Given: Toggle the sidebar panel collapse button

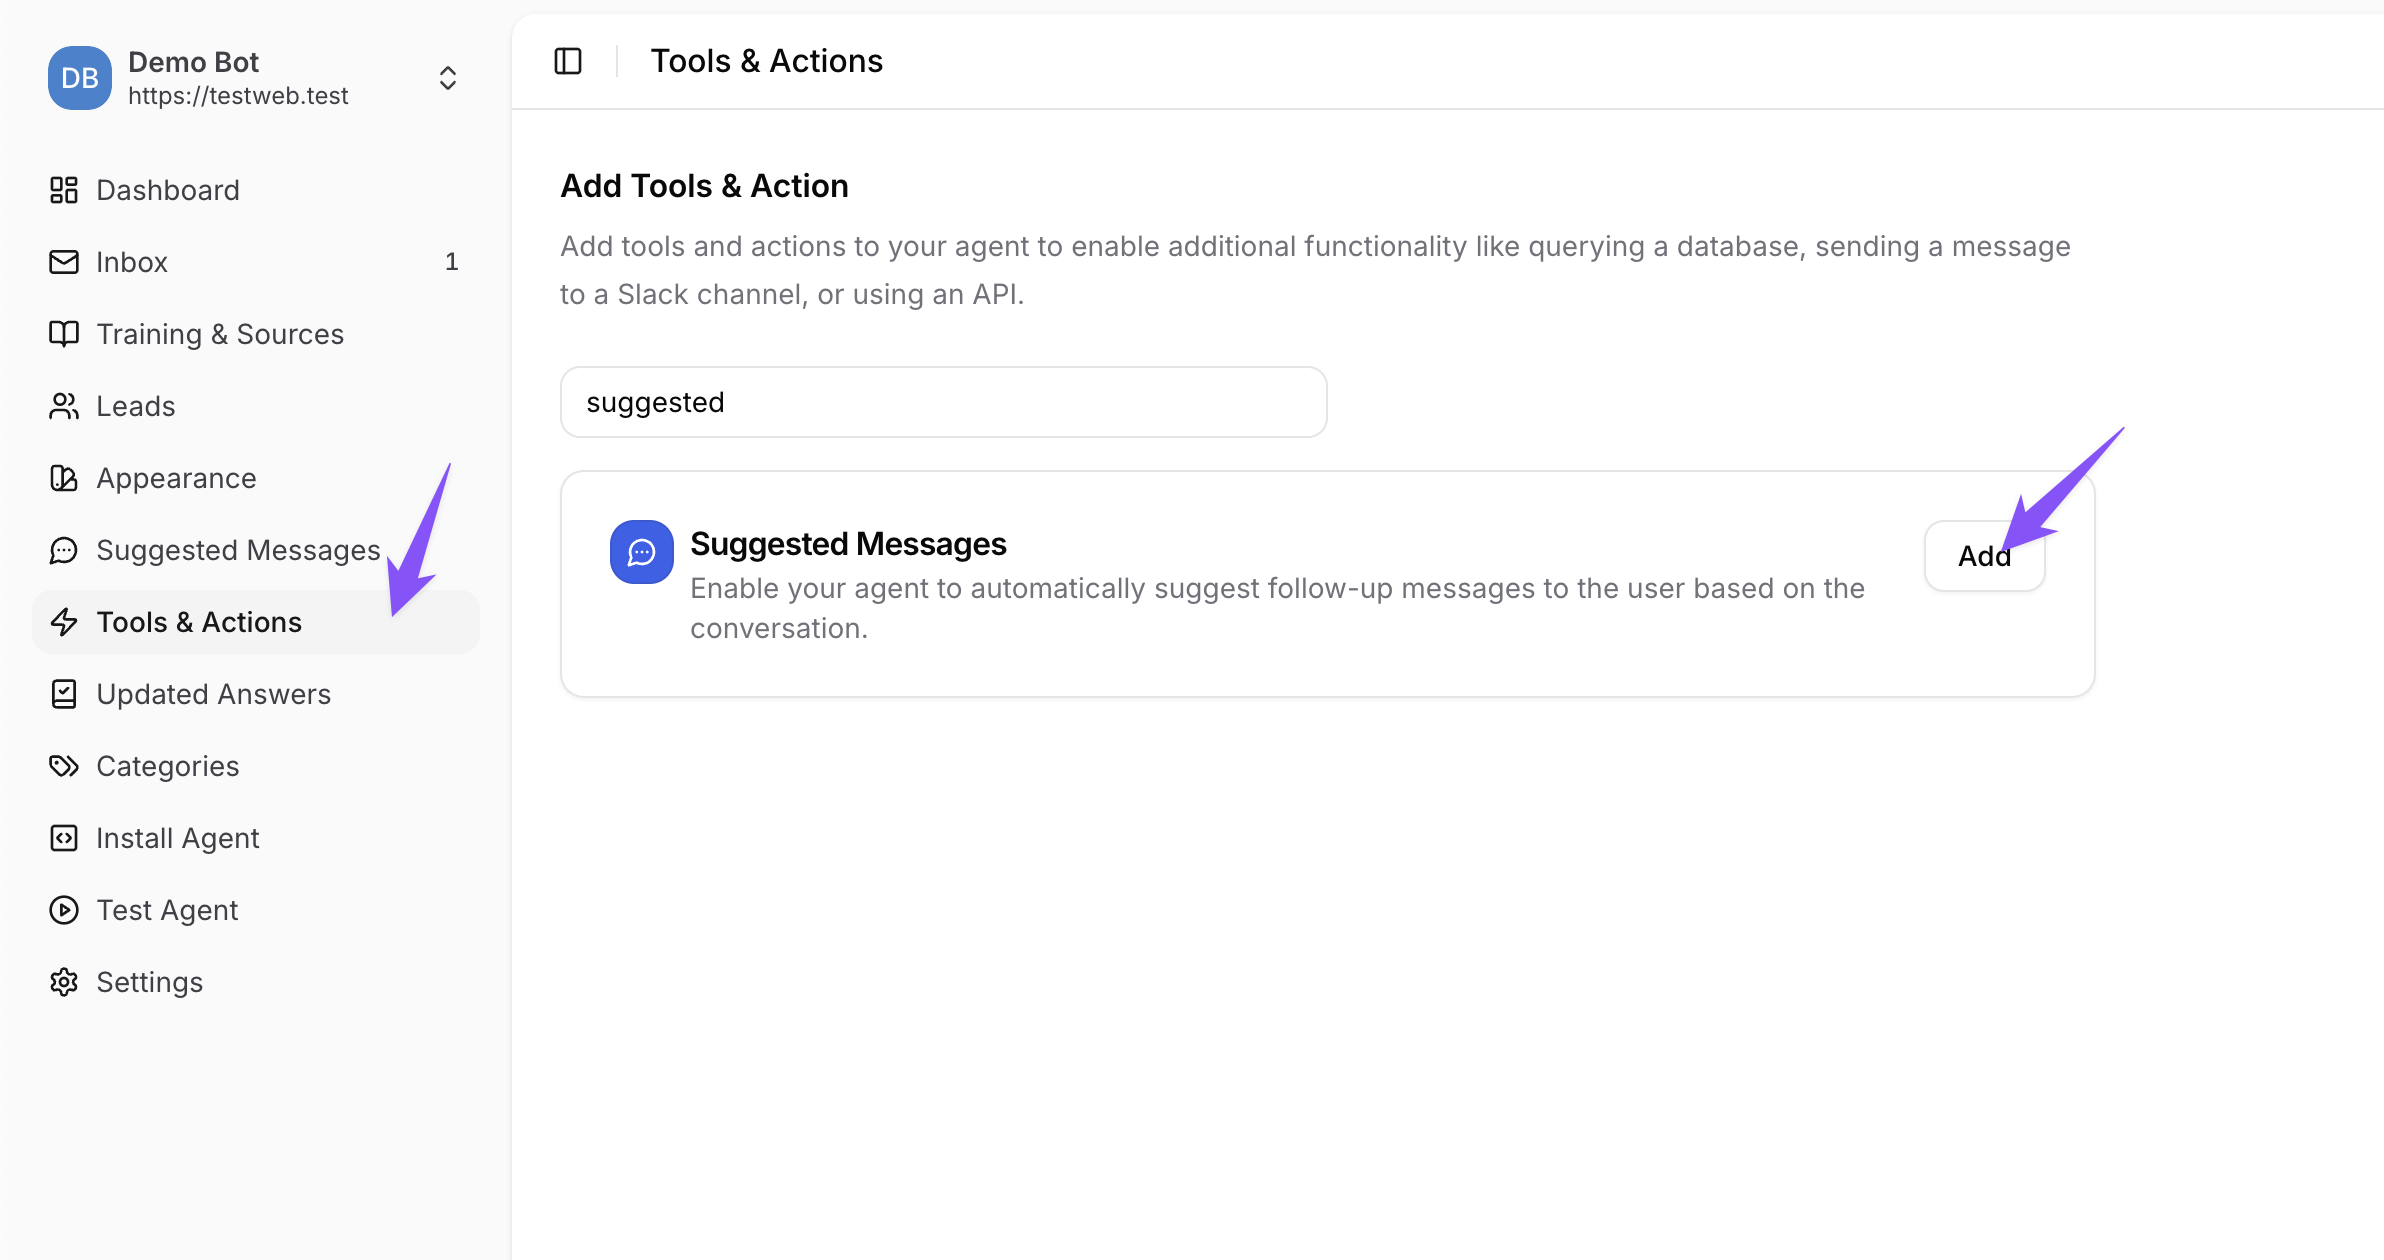Looking at the screenshot, I should point(568,61).
